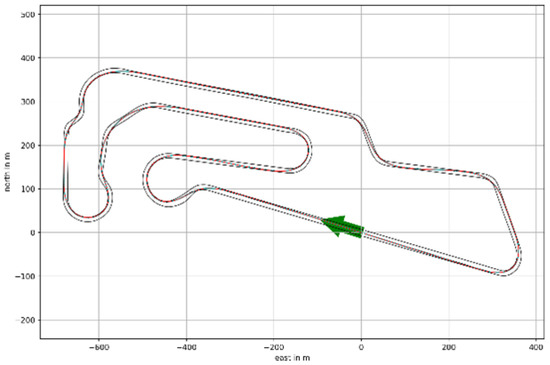Click the 'north in m' y-axis label

click(x=7, y=172)
